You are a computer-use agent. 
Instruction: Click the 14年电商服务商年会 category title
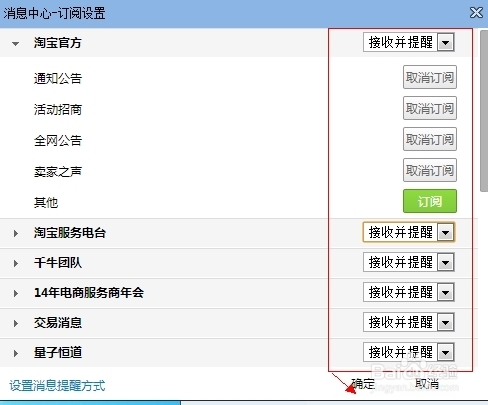(x=89, y=293)
